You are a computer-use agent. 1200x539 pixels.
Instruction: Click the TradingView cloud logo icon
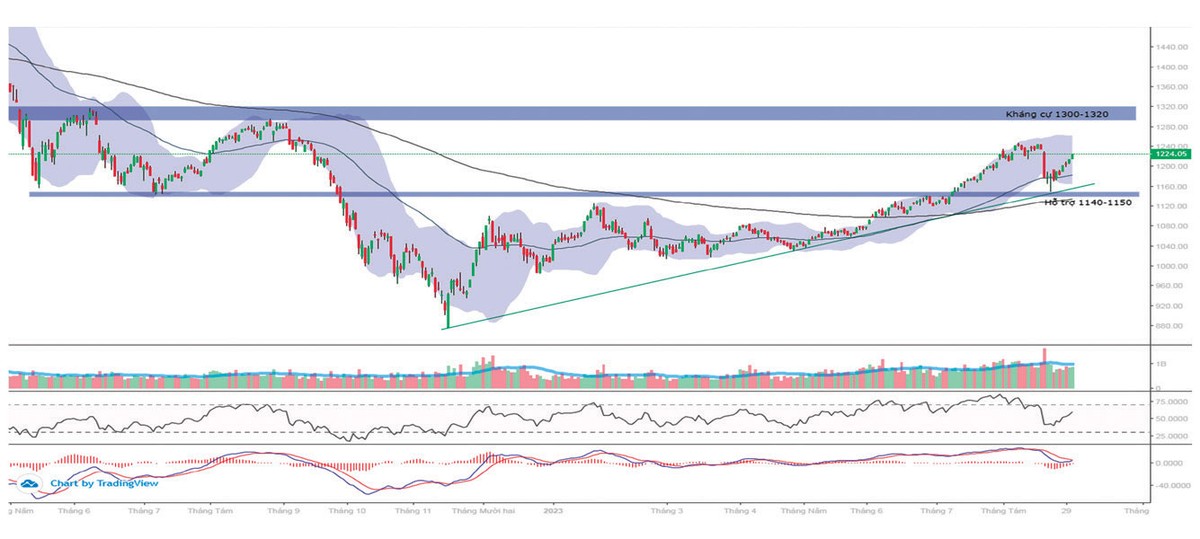[32, 483]
